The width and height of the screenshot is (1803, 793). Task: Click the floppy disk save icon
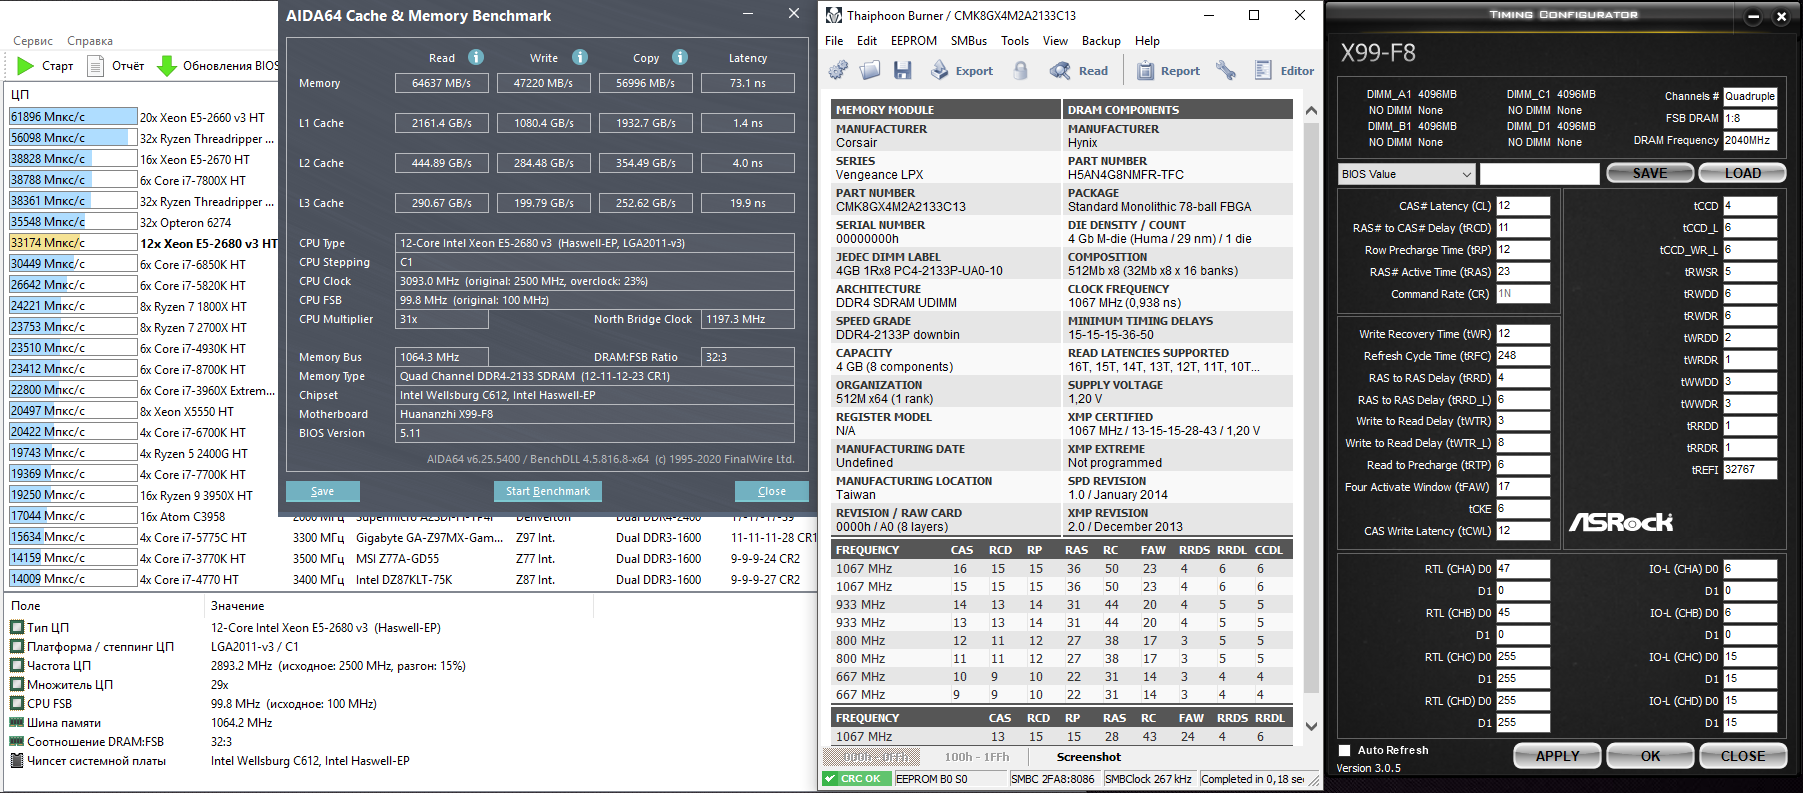coord(903,70)
